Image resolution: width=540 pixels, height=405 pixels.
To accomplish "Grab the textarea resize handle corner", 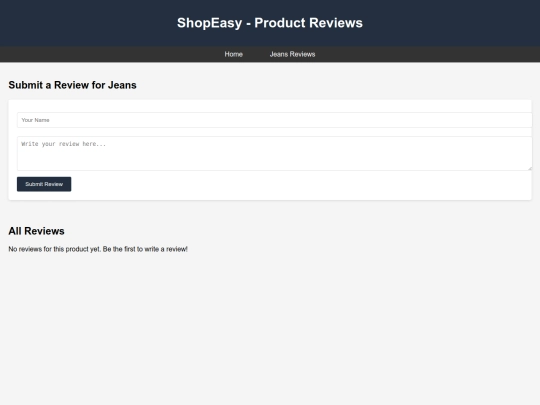I will click(x=530, y=168).
